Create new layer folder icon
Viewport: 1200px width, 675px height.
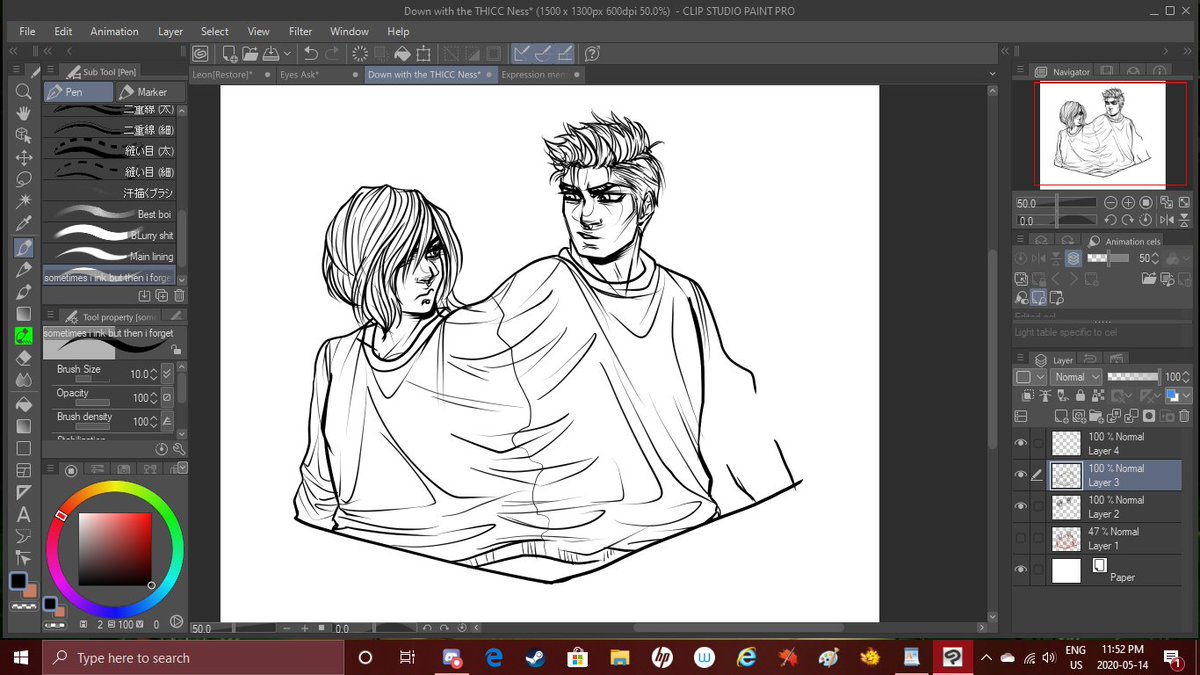[1099, 416]
